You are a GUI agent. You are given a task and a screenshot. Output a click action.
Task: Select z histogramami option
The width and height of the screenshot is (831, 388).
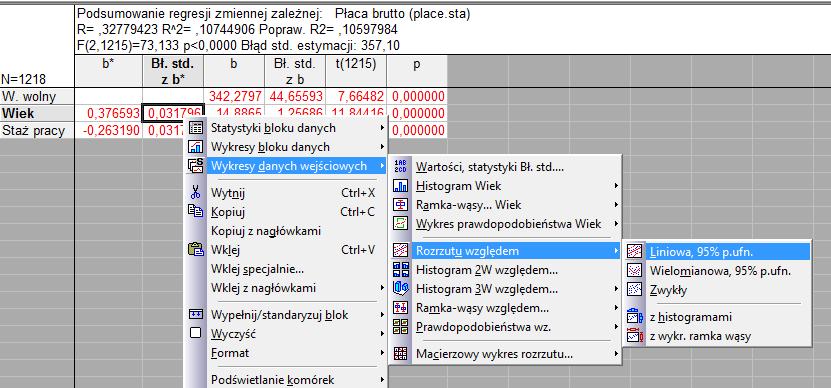718,317
